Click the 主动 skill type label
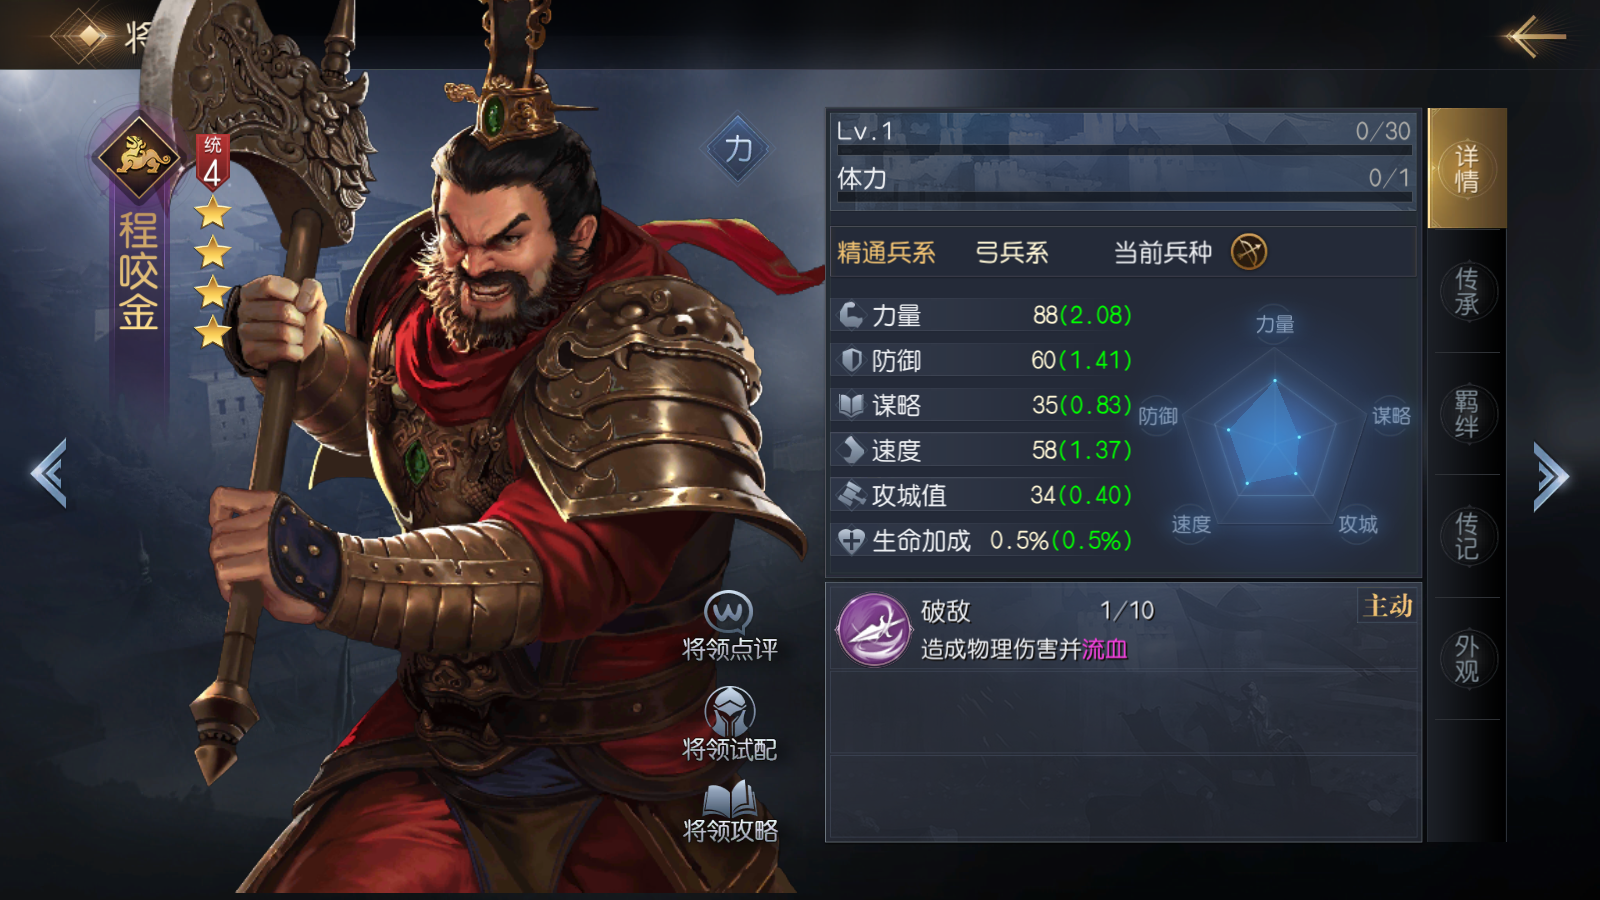The image size is (1600, 900). tap(1388, 606)
